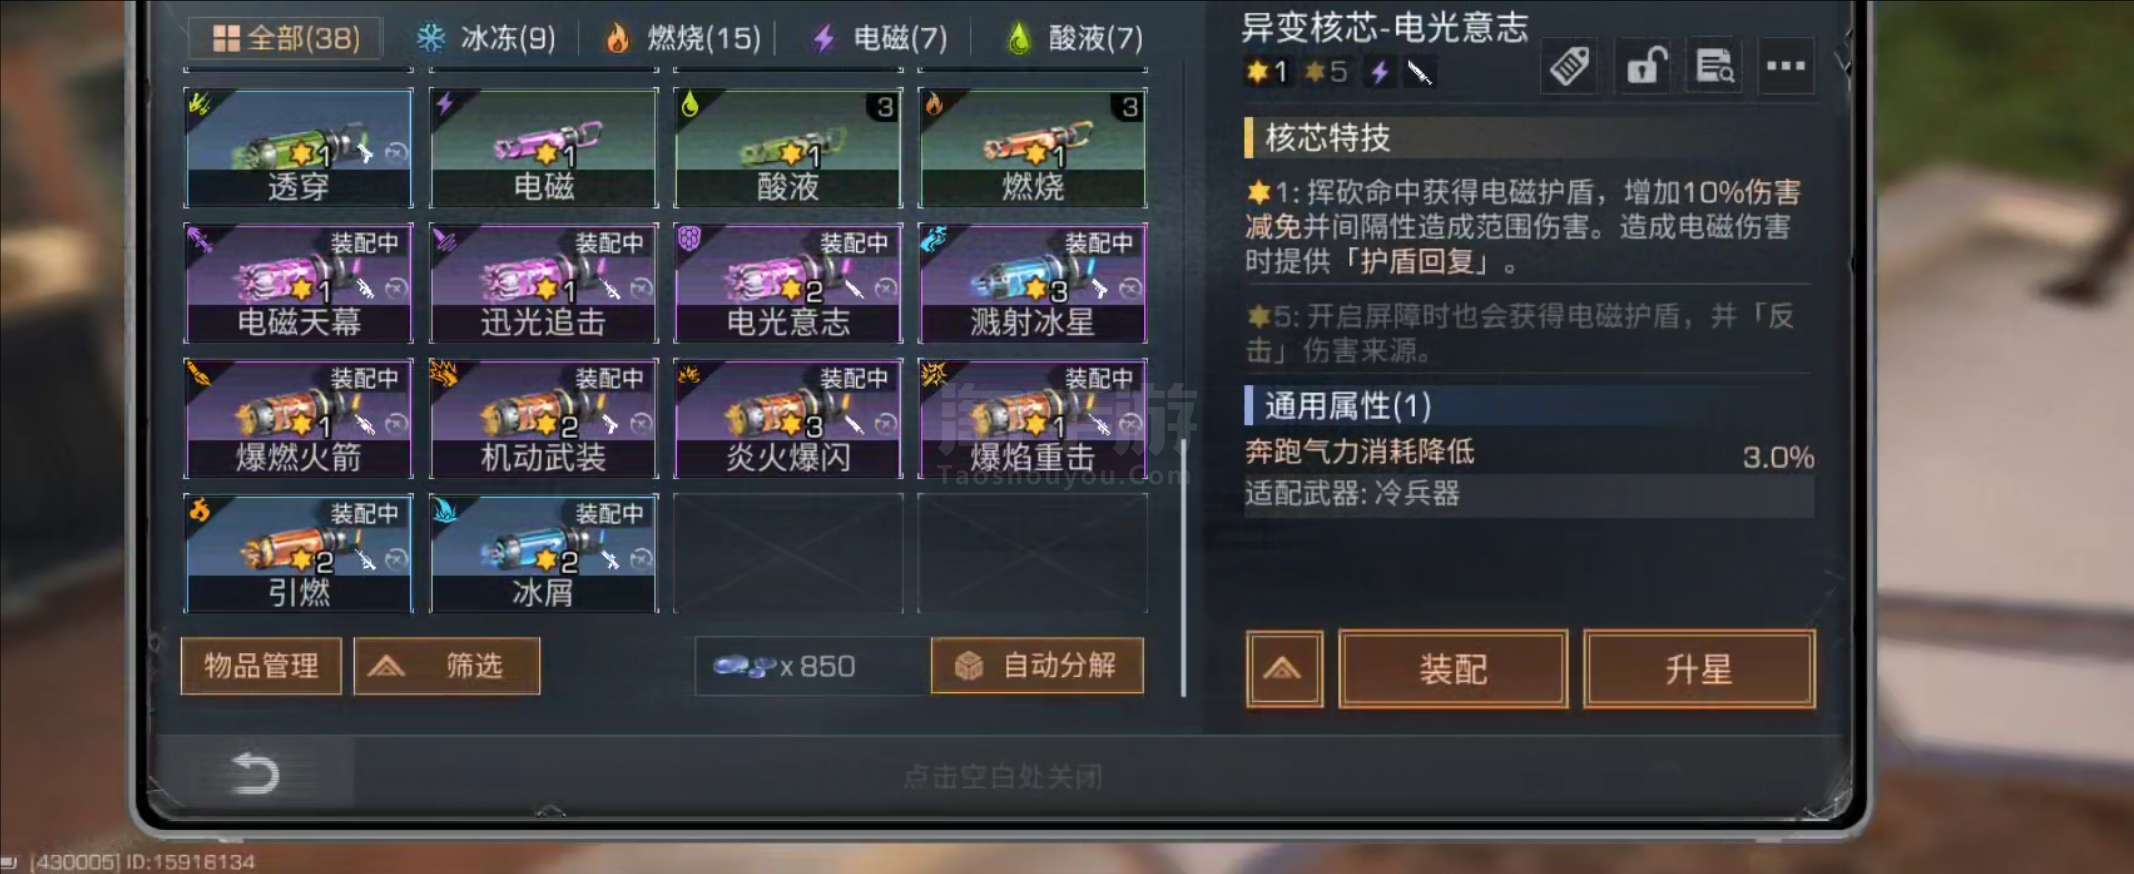This screenshot has height=874, width=2134.
Task: Toggle the core lock icon
Action: (1644, 67)
